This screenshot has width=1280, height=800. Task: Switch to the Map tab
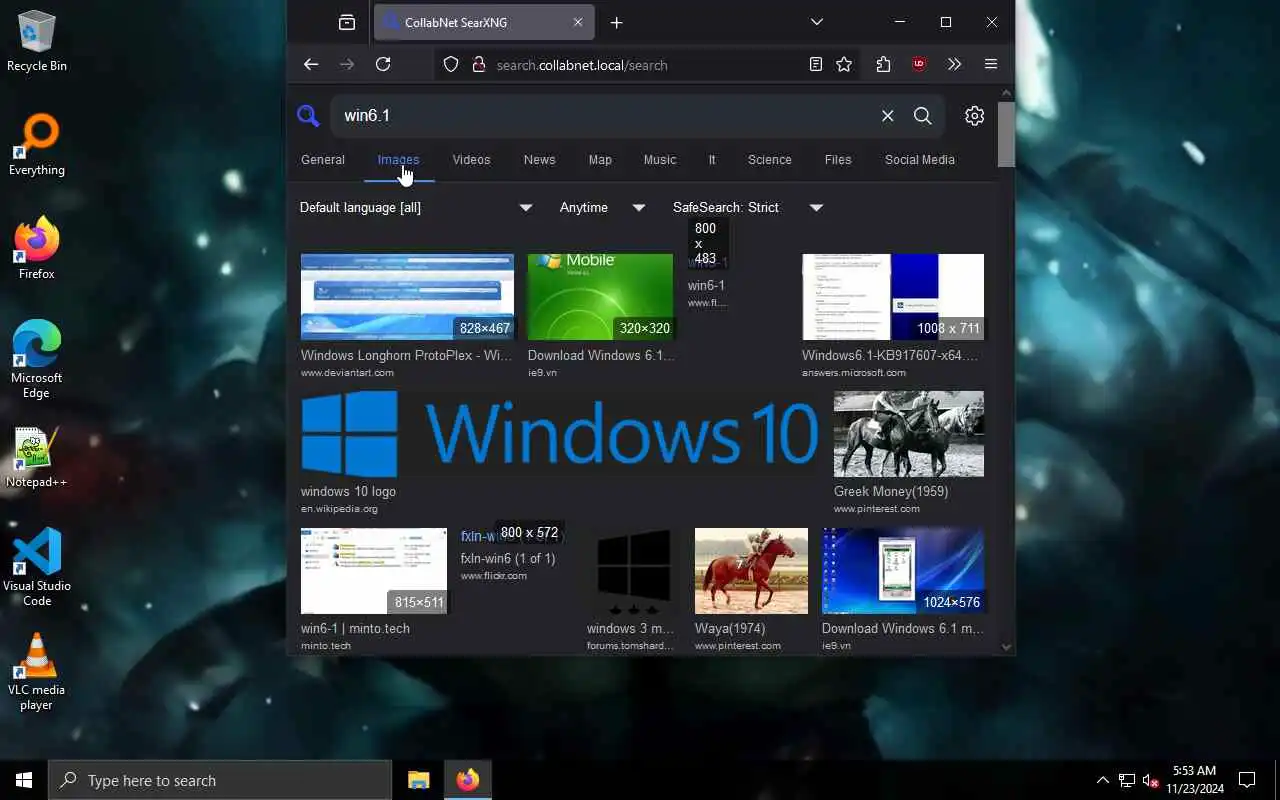(x=600, y=160)
